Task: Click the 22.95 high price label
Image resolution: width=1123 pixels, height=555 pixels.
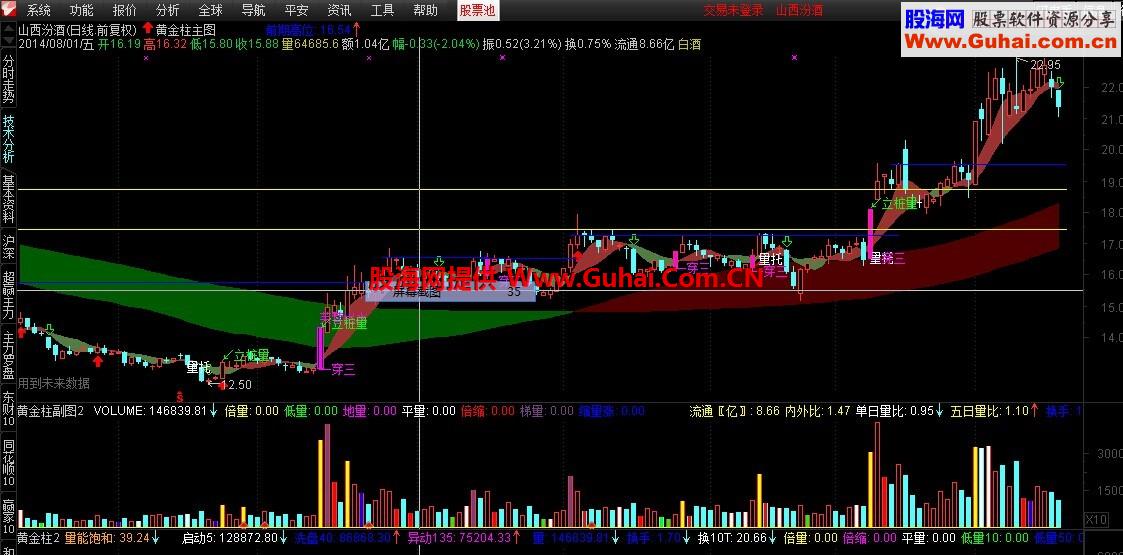Action: pyautogui.click(x=1045, y=65)
